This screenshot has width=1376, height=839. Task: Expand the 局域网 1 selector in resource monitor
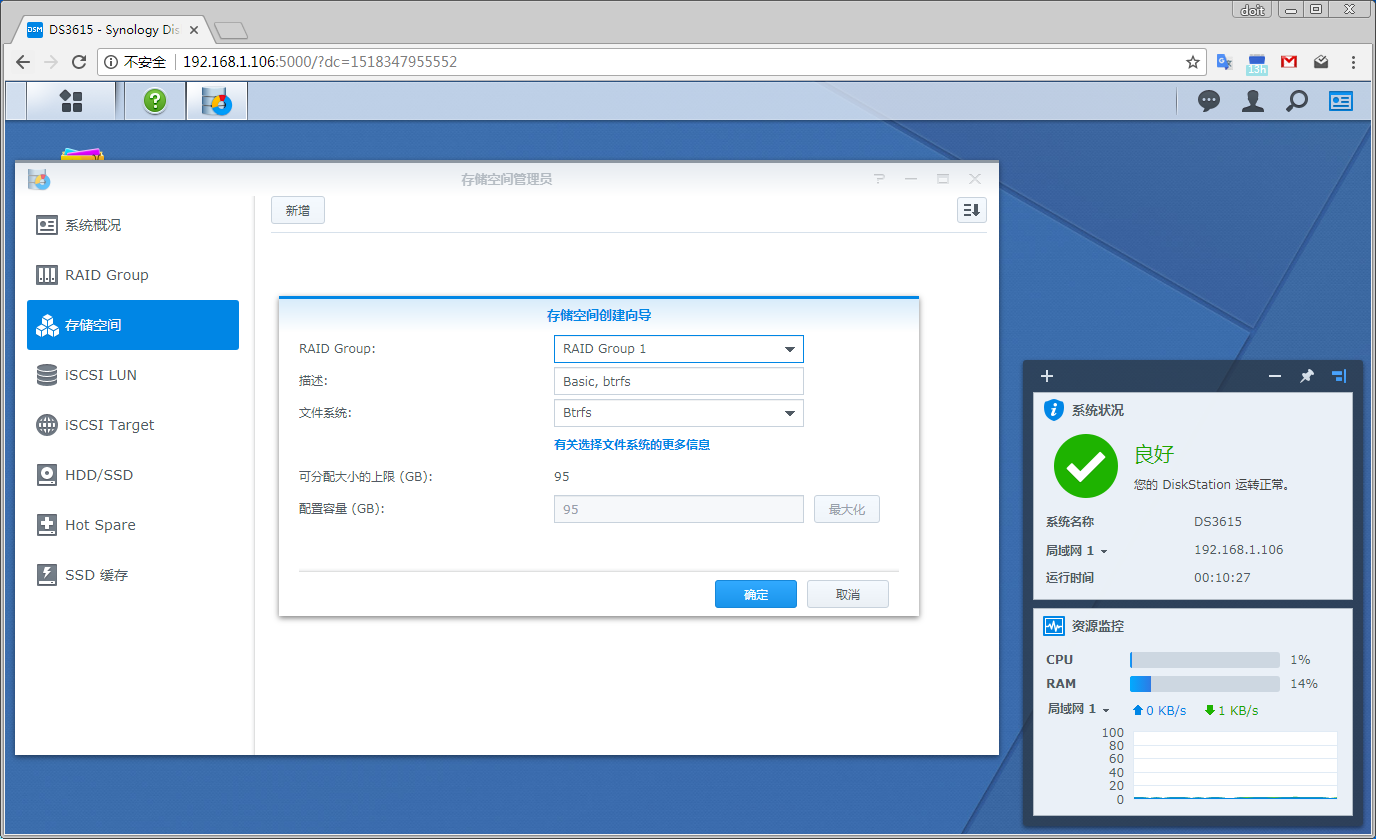1078,710
